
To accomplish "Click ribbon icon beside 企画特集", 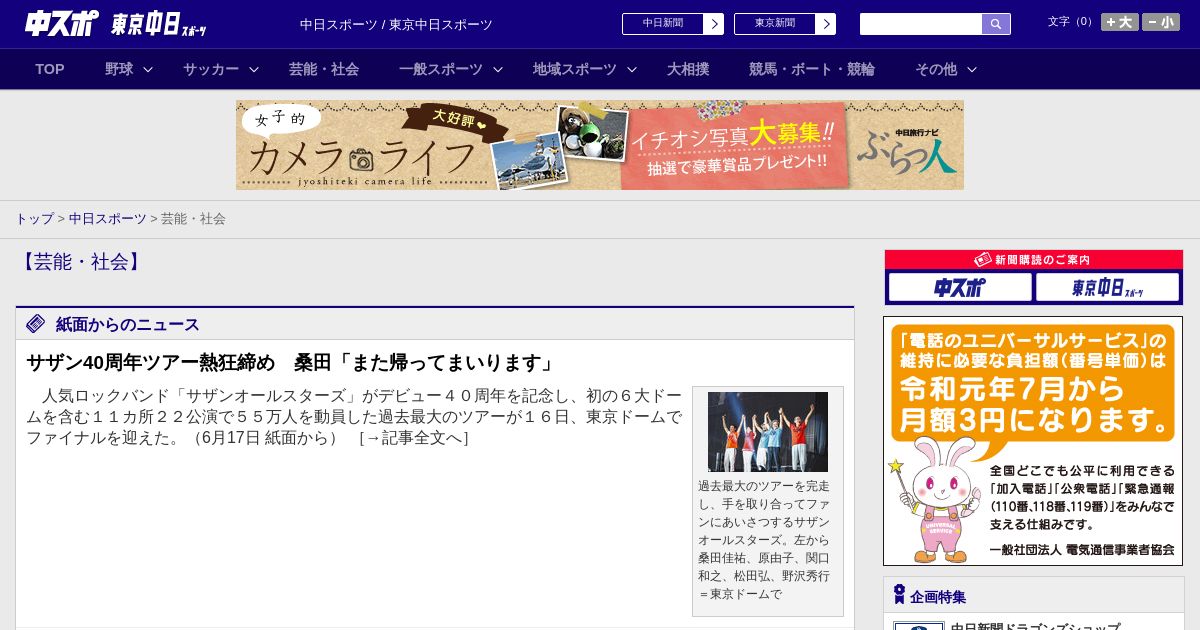I will coord(899,595).
